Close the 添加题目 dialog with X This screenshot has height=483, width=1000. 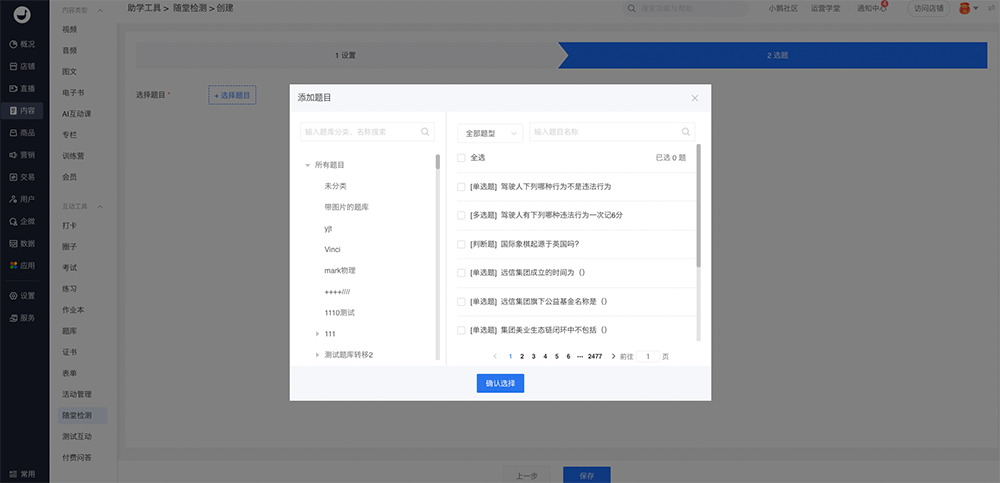pyautogui.click(x=695, y=98)
